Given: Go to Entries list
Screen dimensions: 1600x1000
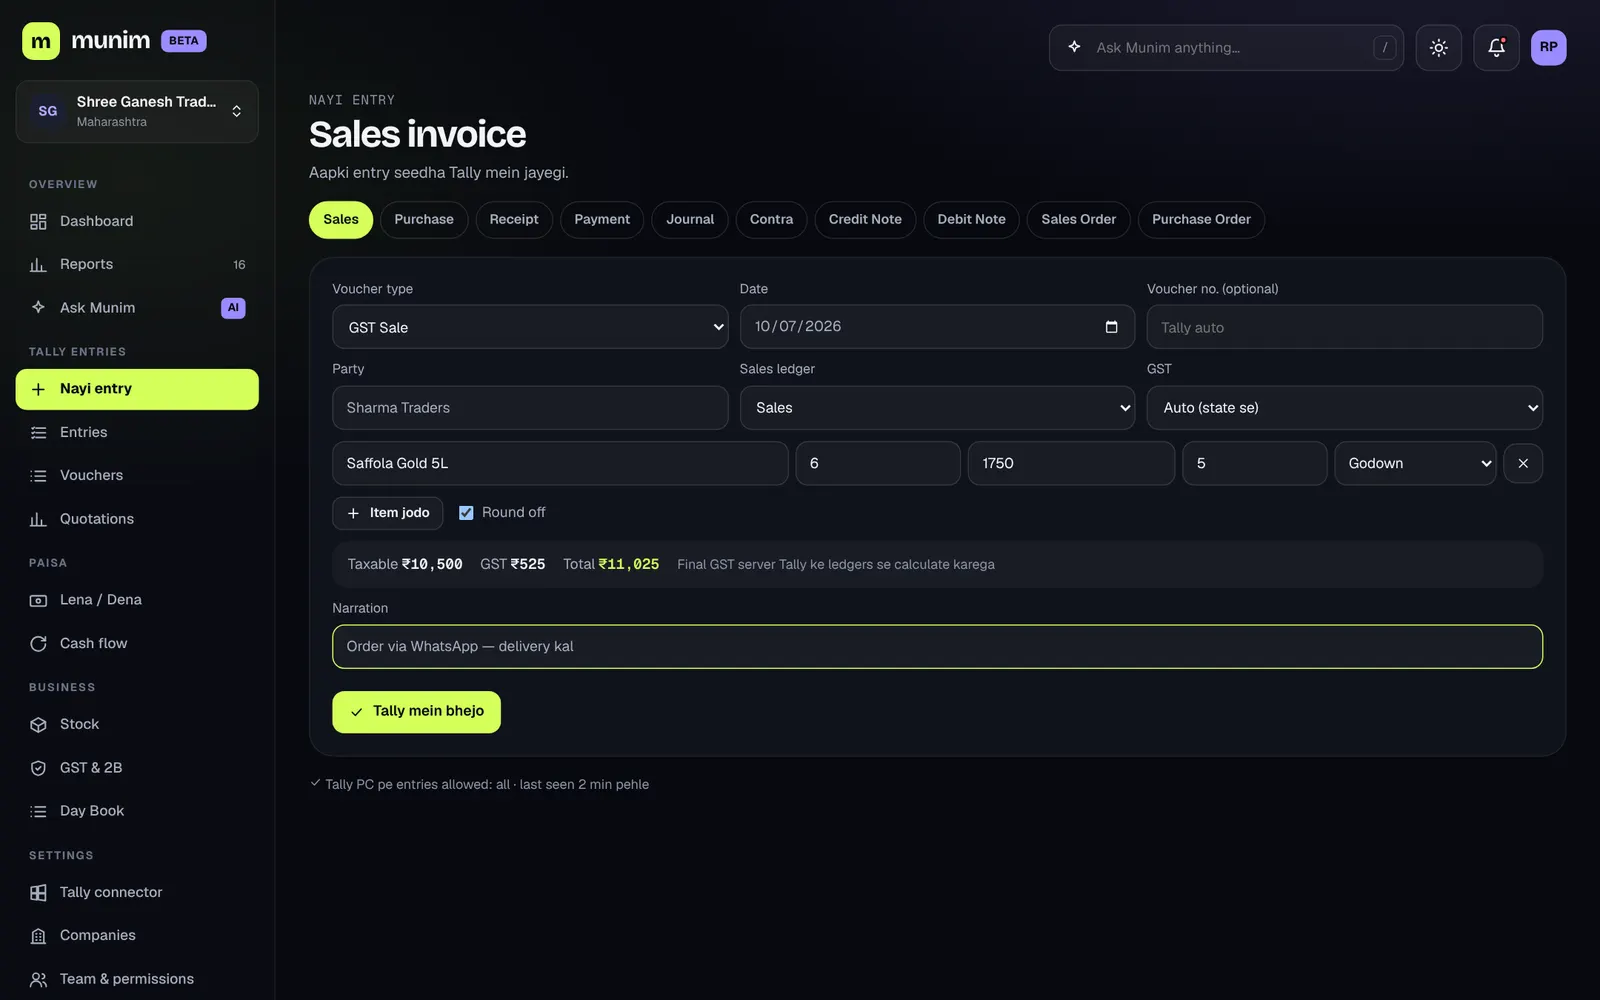Looking at the screenshot, I should point(137,432).
